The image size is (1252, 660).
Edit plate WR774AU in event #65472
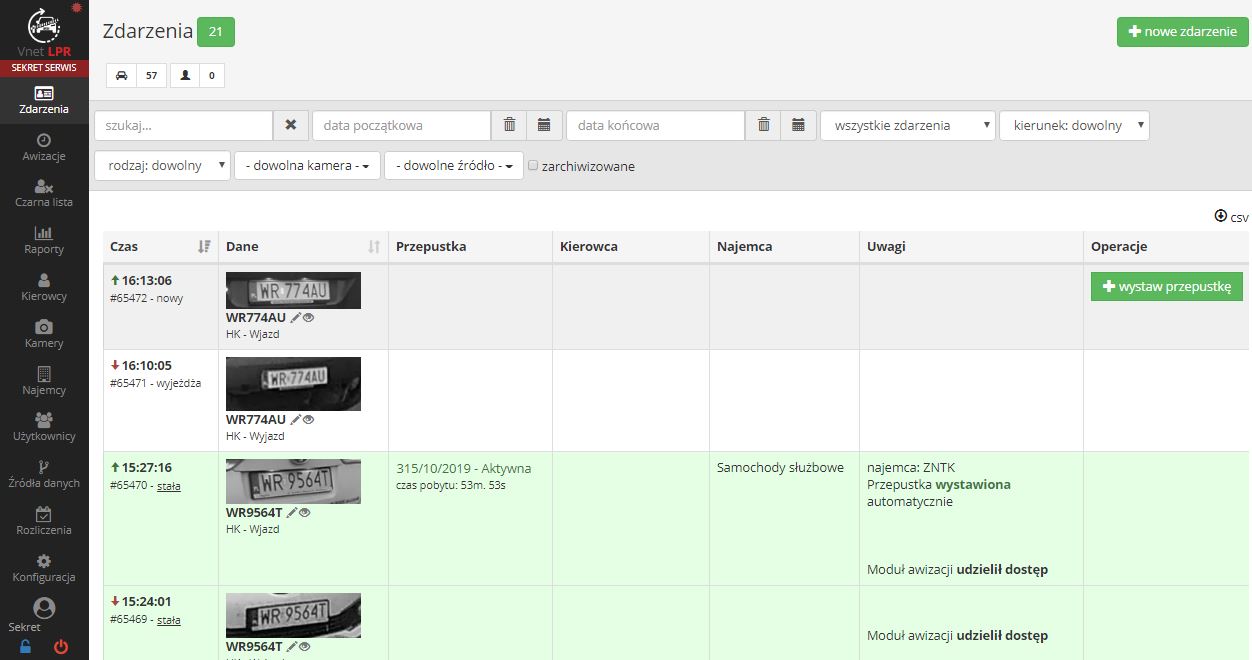295,317
